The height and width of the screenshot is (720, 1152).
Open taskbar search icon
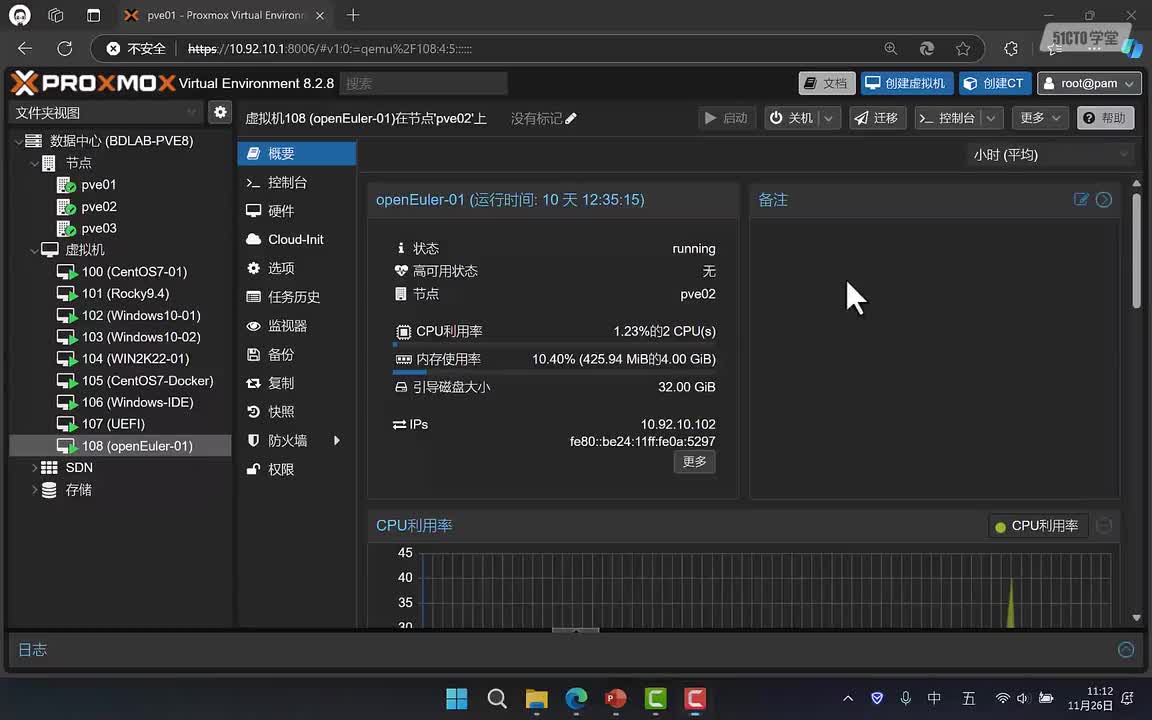click(x=497, y=698)
